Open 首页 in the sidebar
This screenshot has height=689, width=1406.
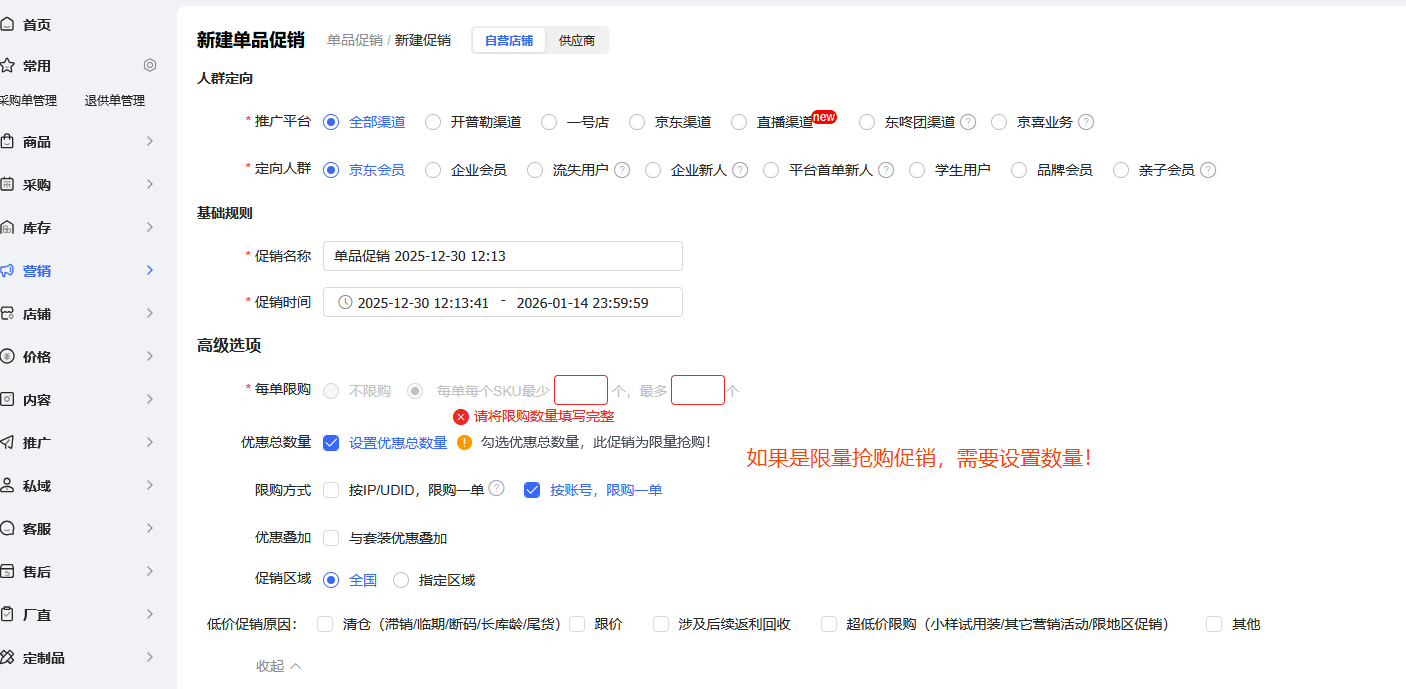(36, 24)
